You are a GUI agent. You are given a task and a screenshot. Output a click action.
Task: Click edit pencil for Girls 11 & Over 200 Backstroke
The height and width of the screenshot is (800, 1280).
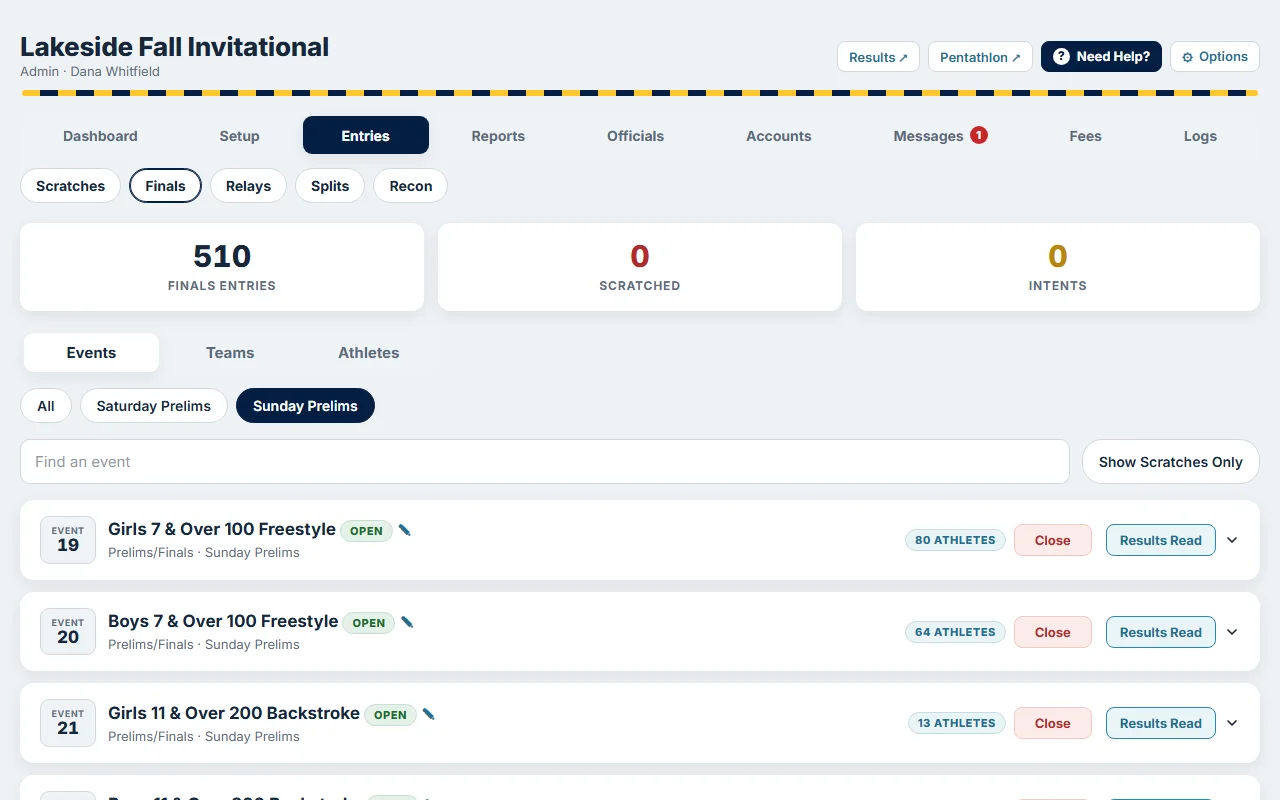429,714
